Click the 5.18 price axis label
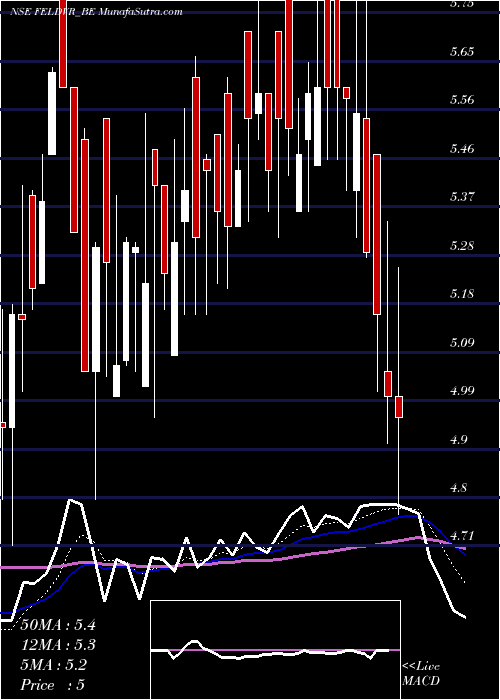 click(462, 294)
